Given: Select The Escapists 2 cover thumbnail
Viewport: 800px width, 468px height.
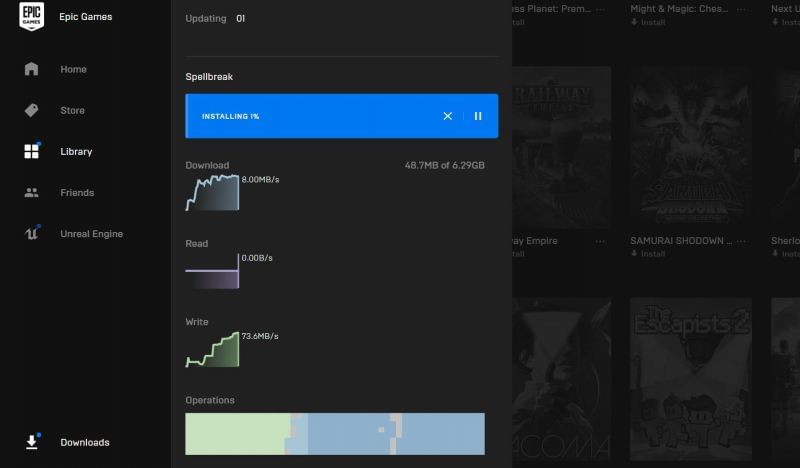Looking at the screenshot, I should pos(690,378).
